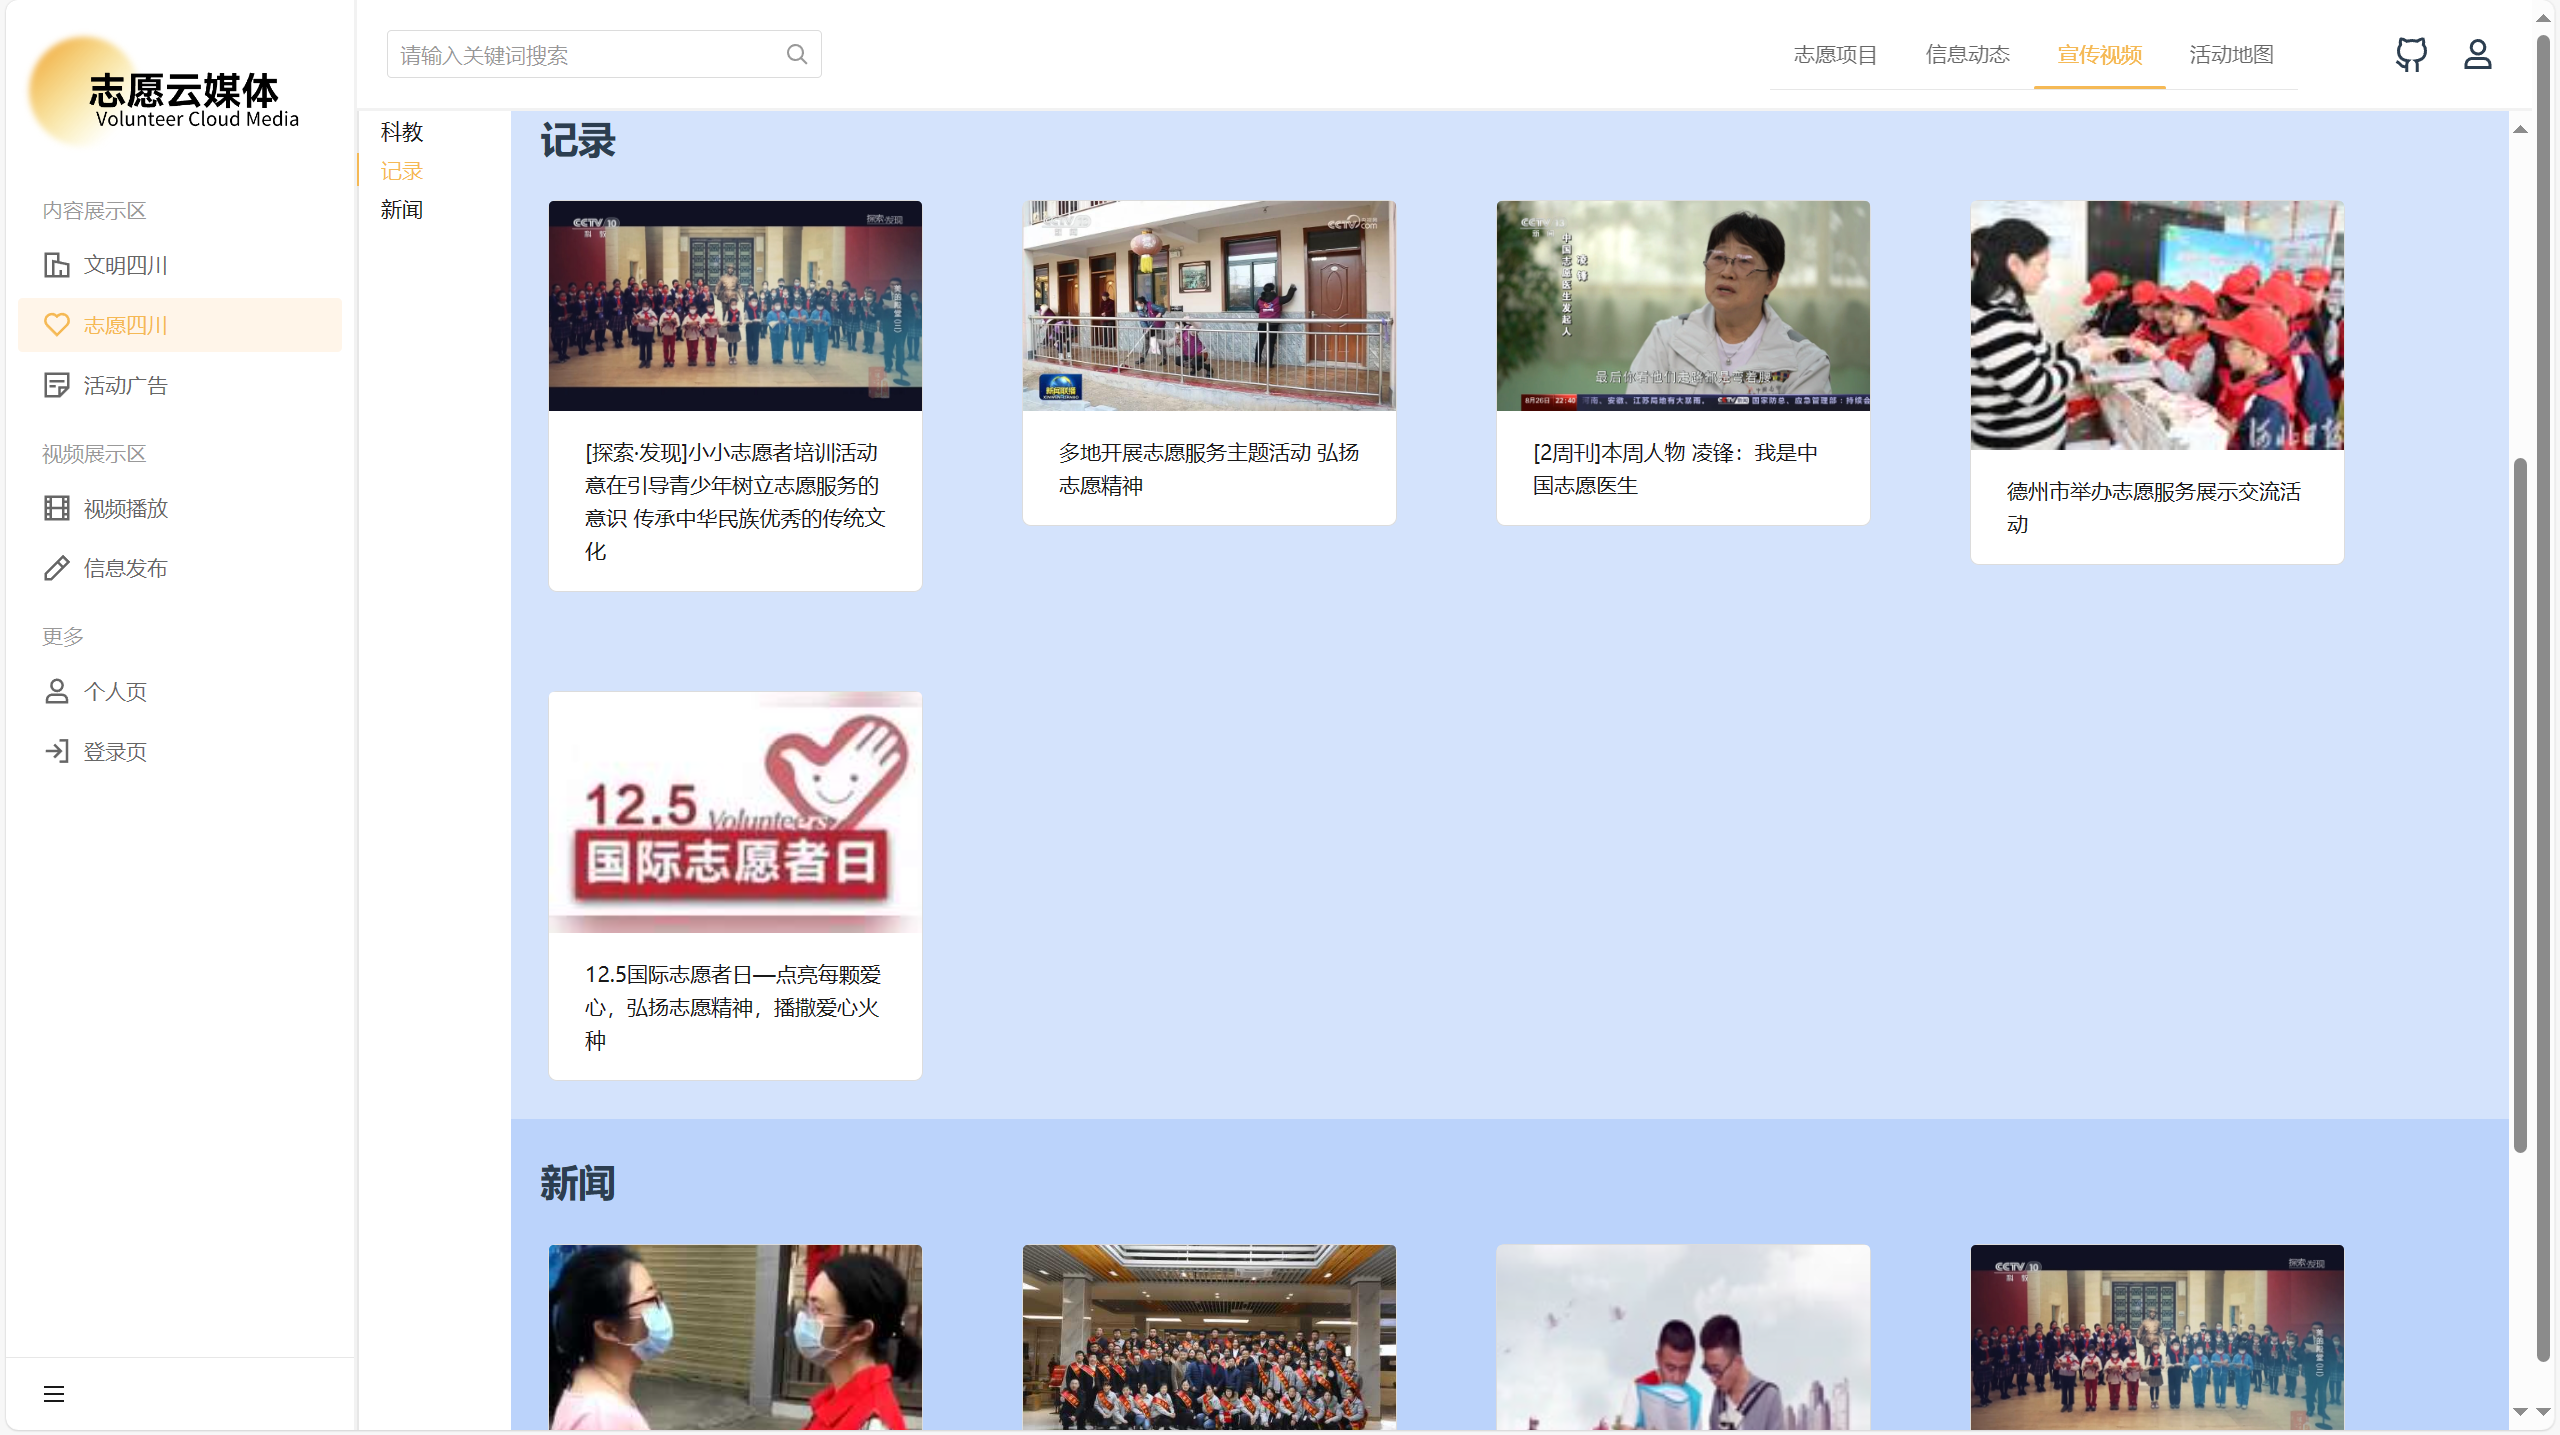Click the heart icon beside 志愿四川
Screen dimensions: 2560x1435
[57, 325]
